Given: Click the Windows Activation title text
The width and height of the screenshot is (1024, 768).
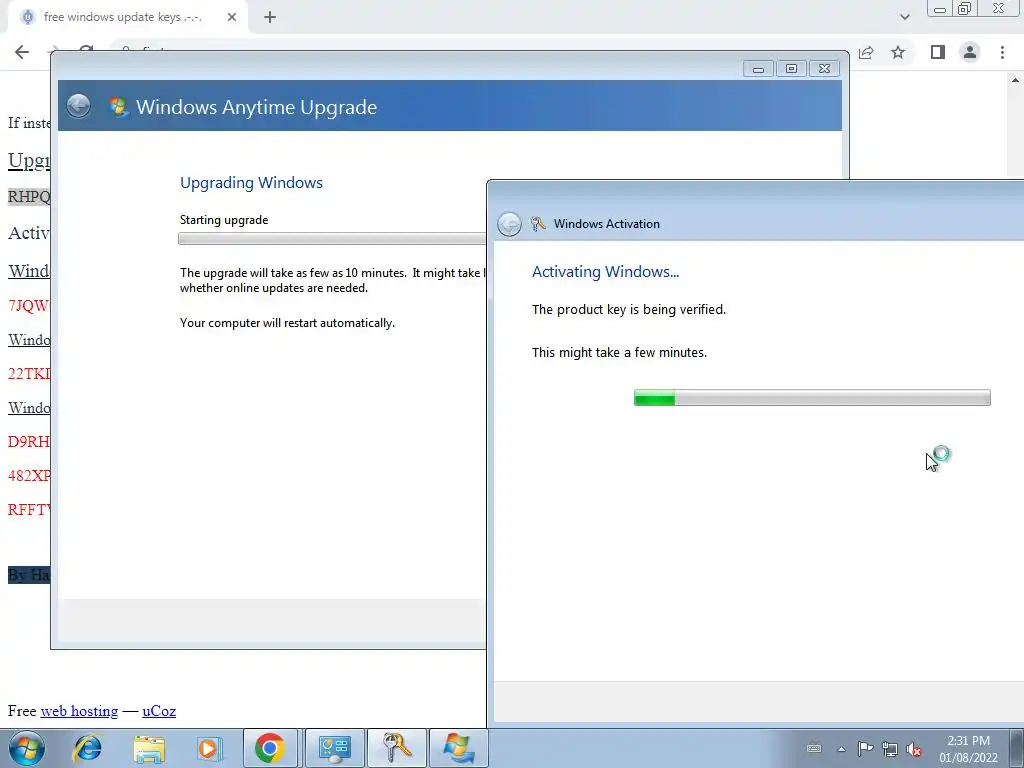Looking at the screenshot, I should 607,224.
